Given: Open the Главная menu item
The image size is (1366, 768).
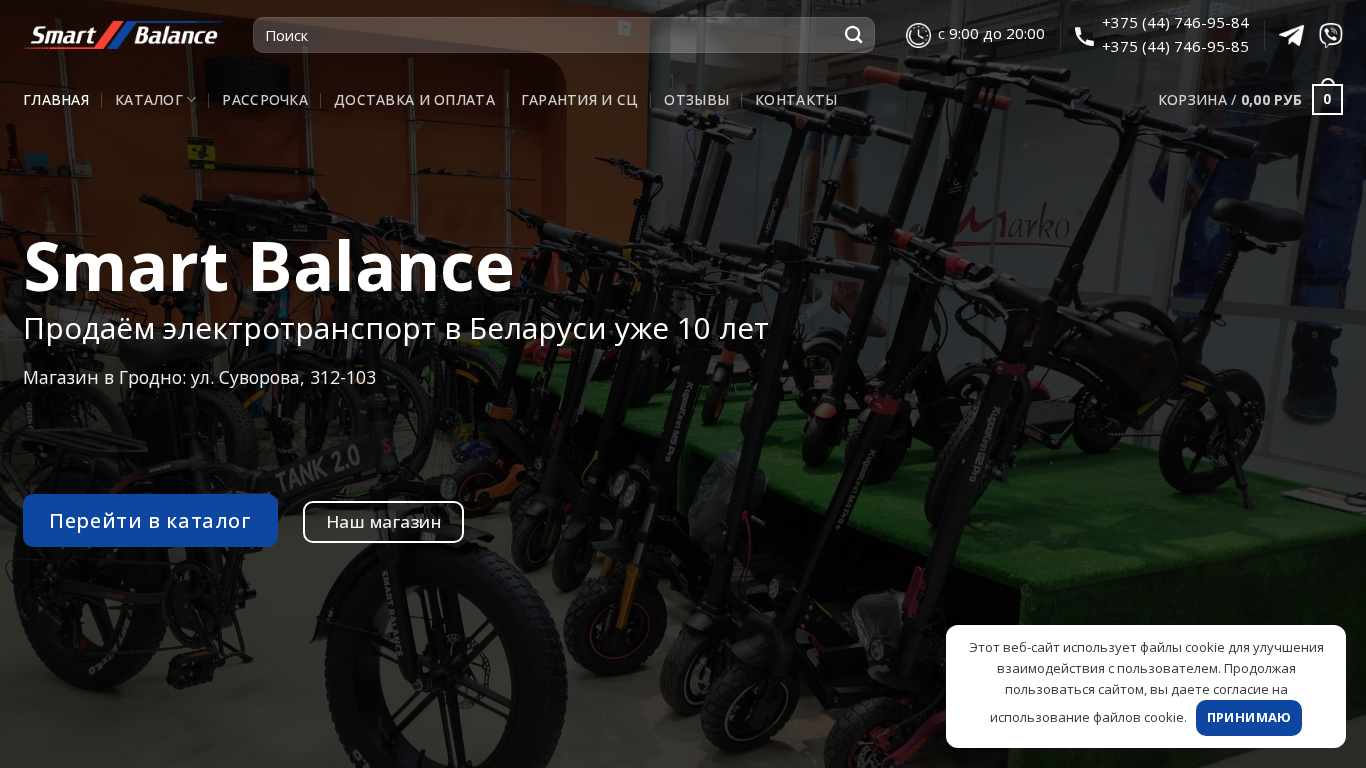Looking at the screenshot, I should tap(56, 100).
